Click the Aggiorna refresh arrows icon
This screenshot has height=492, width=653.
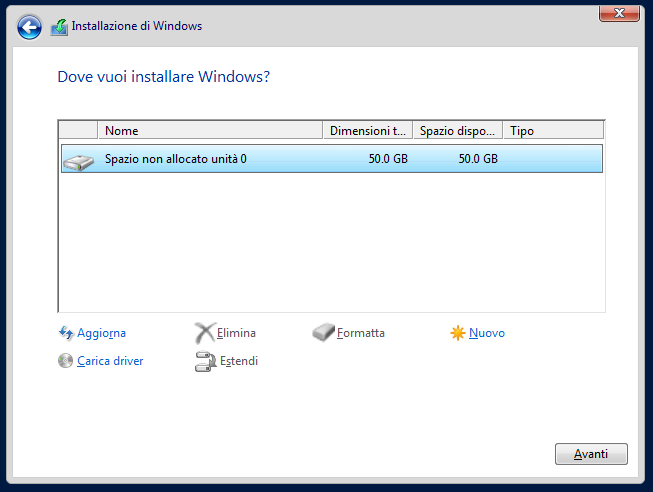coord(66,333)
